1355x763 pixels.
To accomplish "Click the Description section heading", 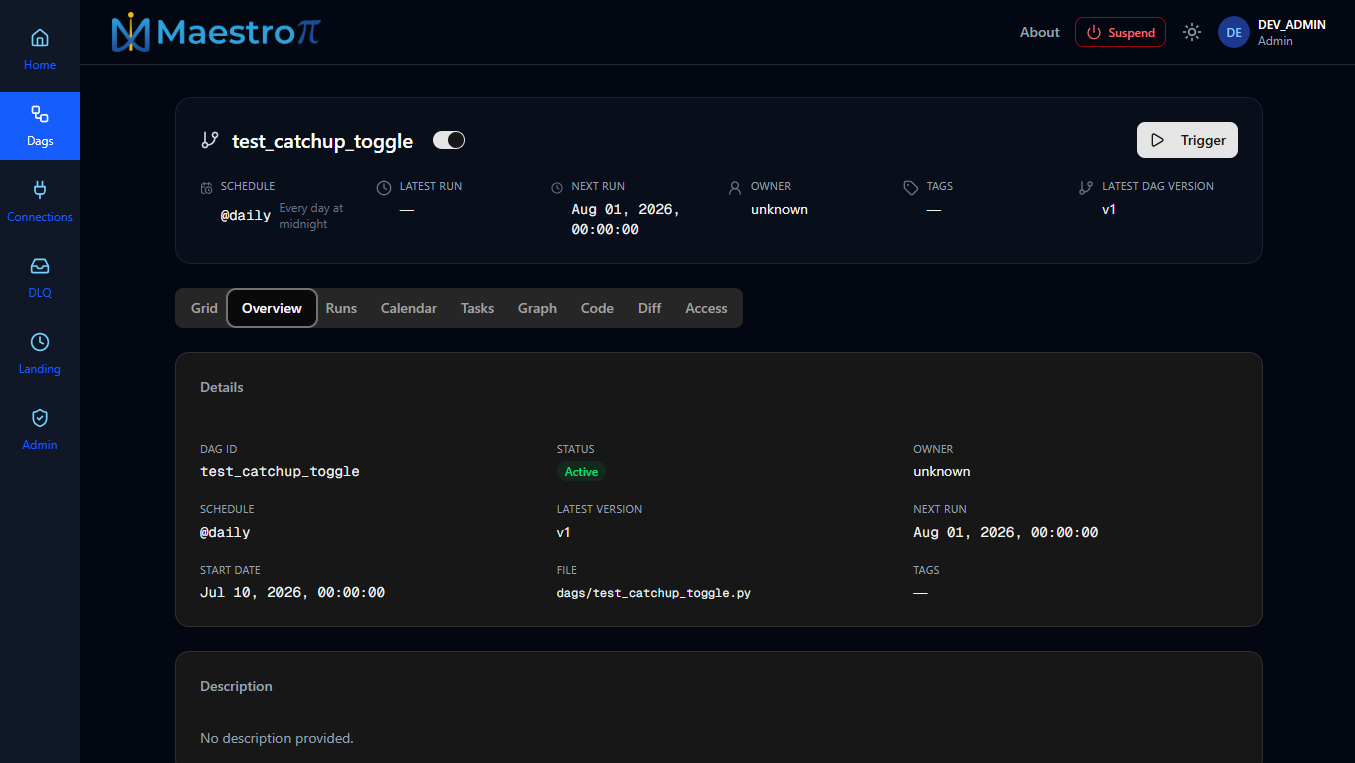I will [236, 686].
